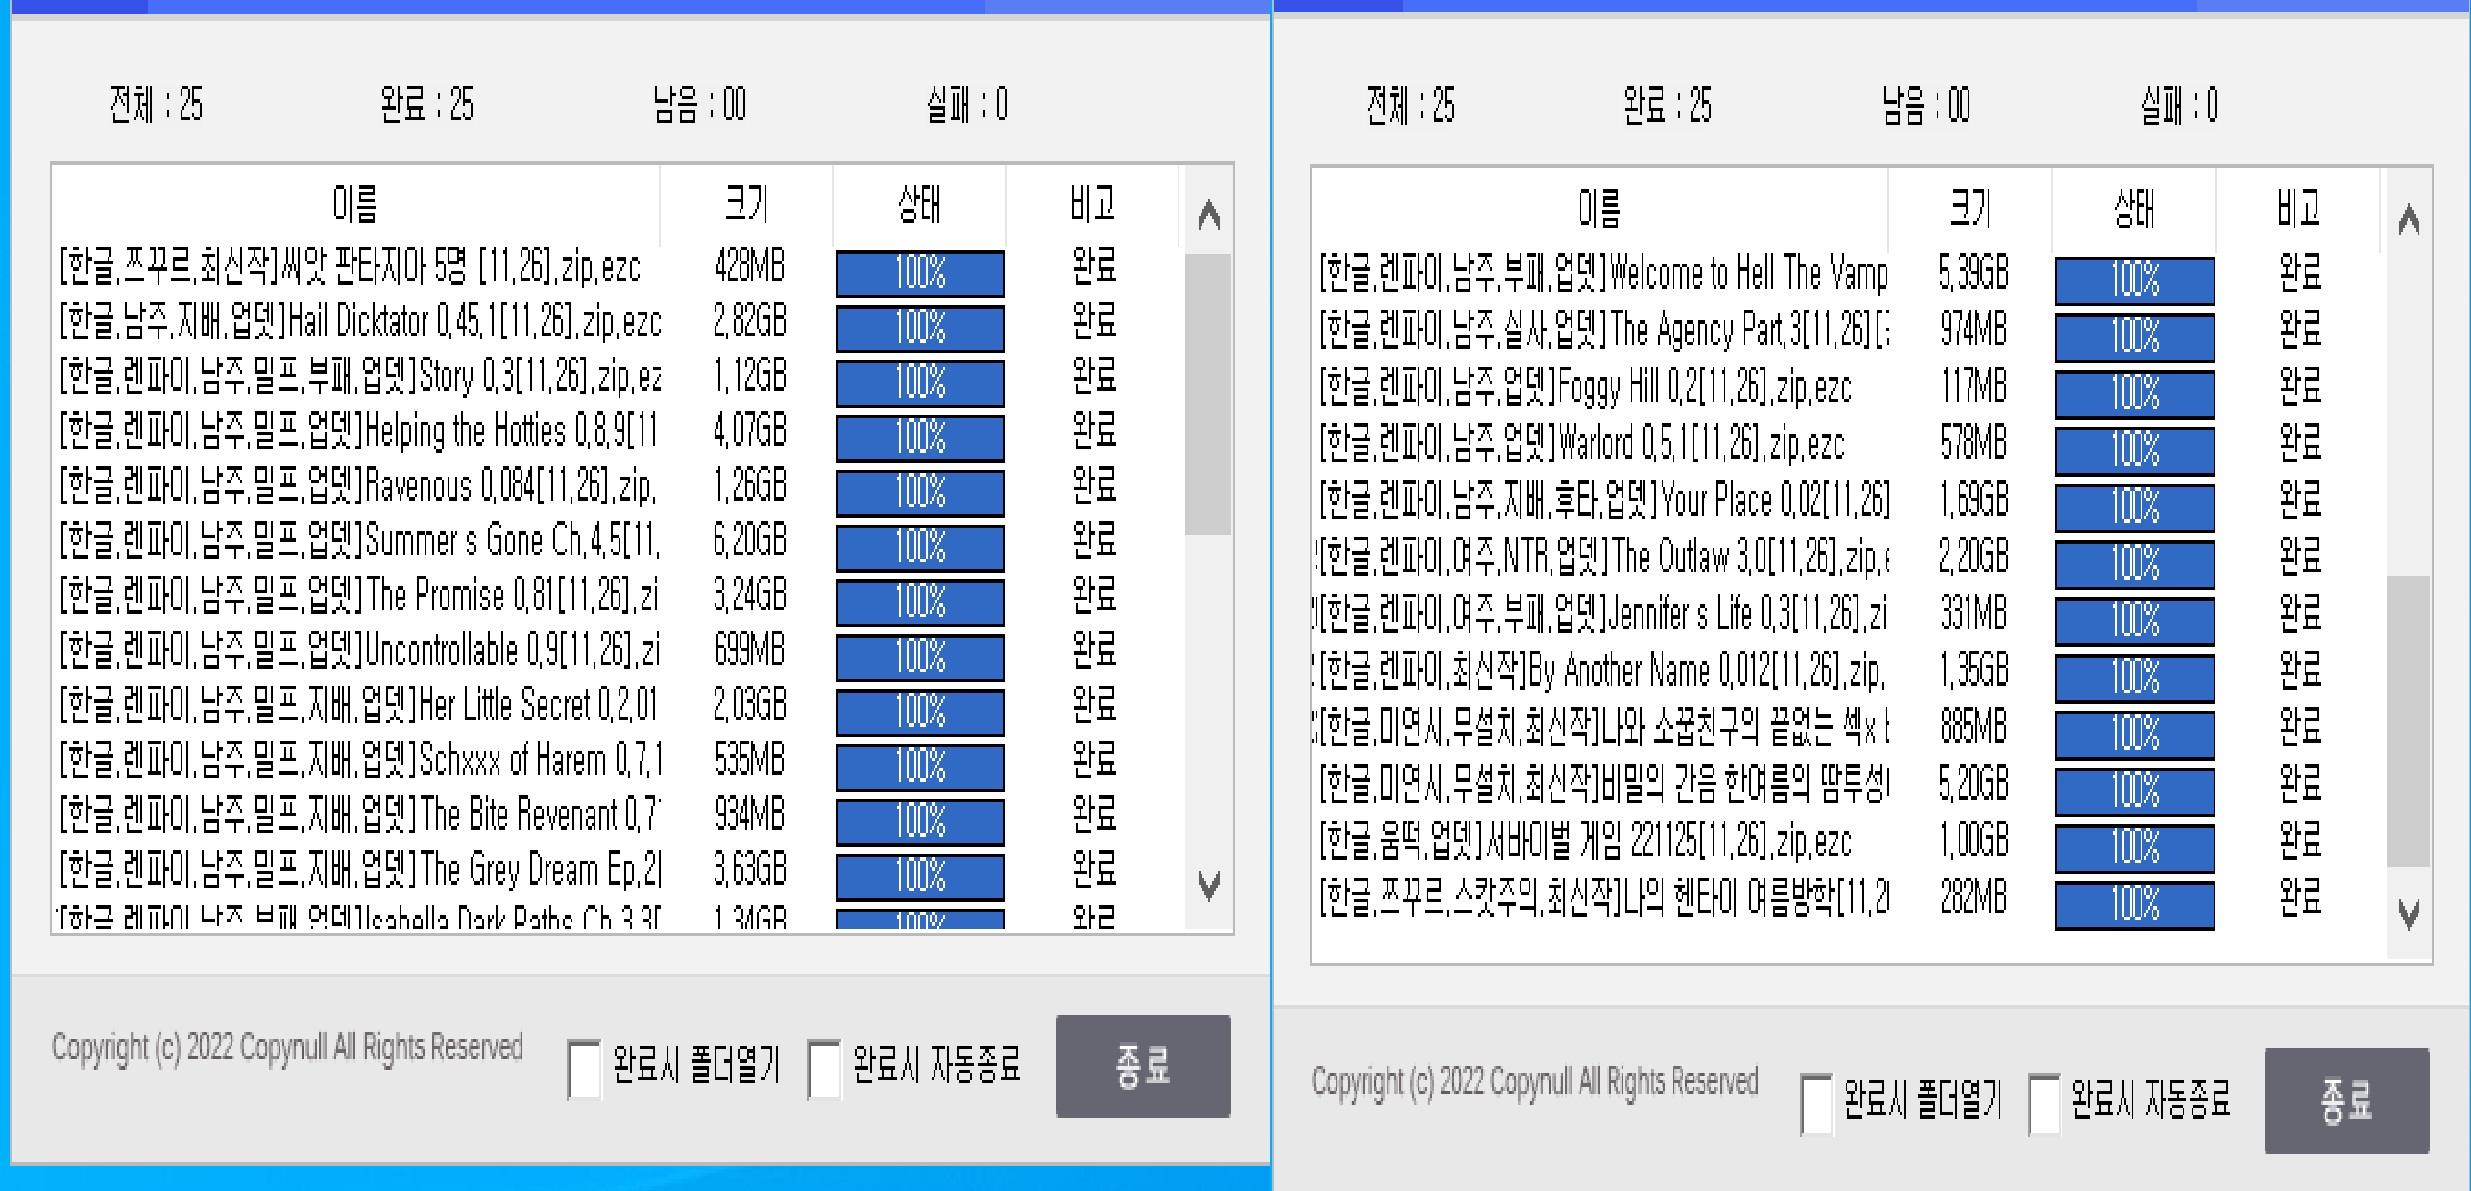Click the left window's scroll up arrow
This screenshot has height=1191, width=2471.
pyautogui.click(x=1209, y=215)
